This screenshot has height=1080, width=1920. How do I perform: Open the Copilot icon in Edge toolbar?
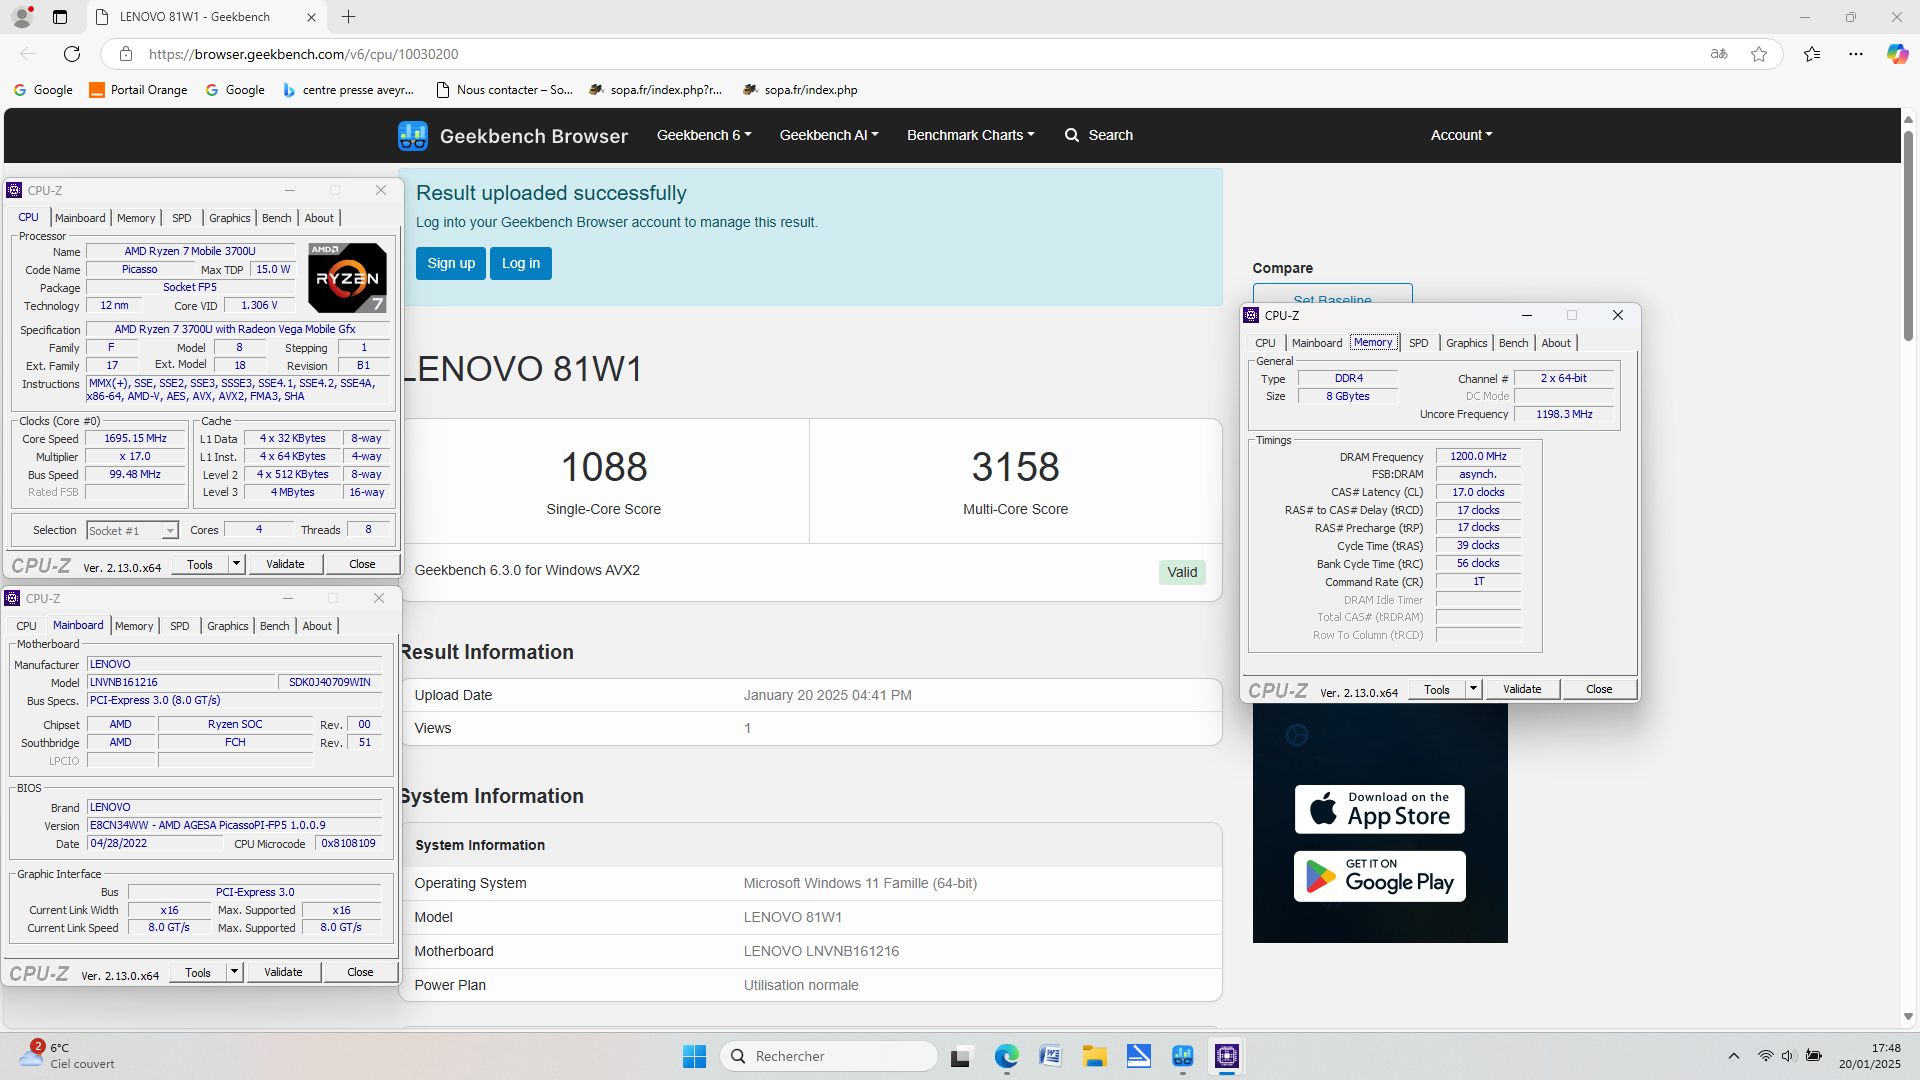pyautogui.click(x=1897, y=54)
